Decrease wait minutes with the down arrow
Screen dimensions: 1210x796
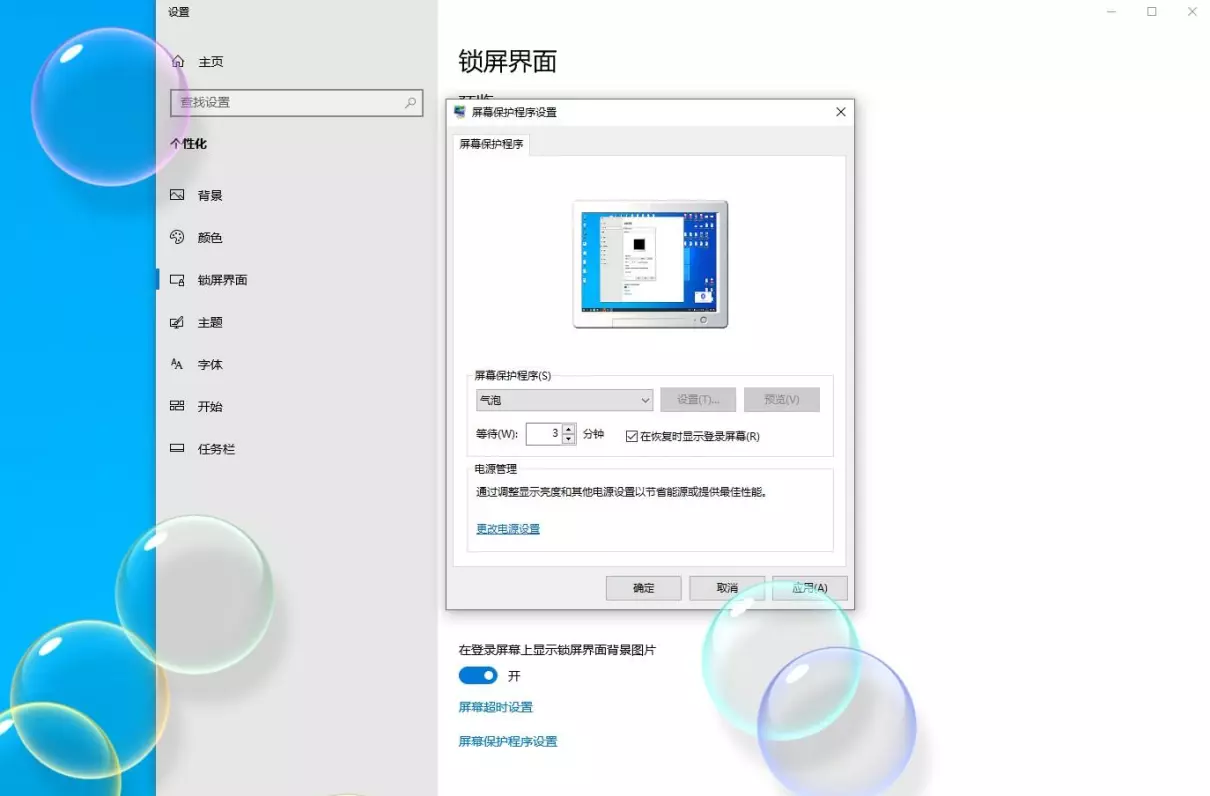[x=569, y=439]
